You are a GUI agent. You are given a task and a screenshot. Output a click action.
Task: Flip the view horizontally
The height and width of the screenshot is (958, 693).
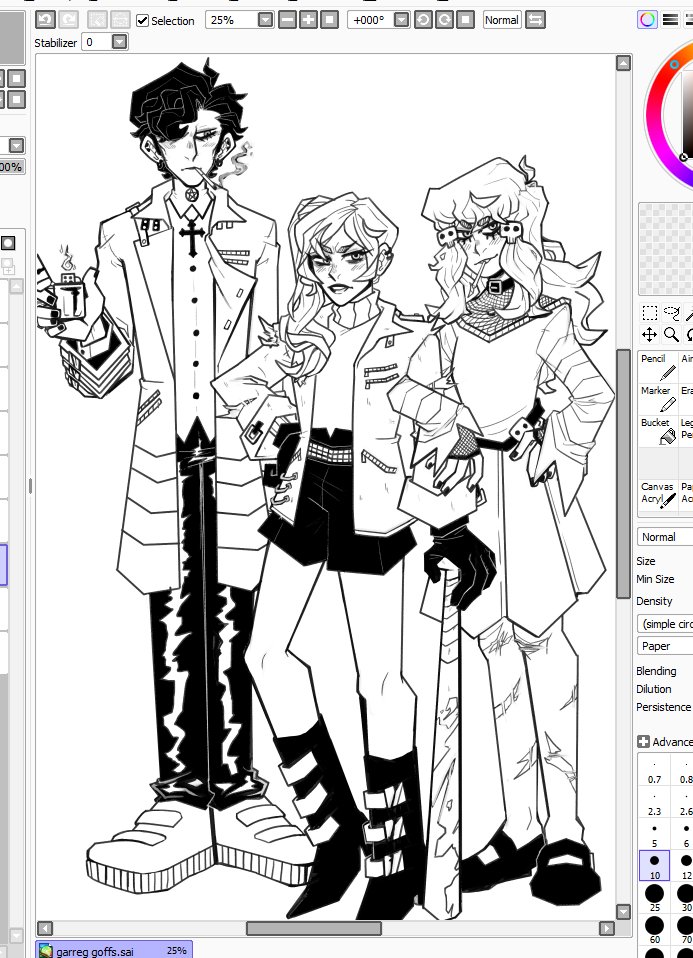[535, 20]
